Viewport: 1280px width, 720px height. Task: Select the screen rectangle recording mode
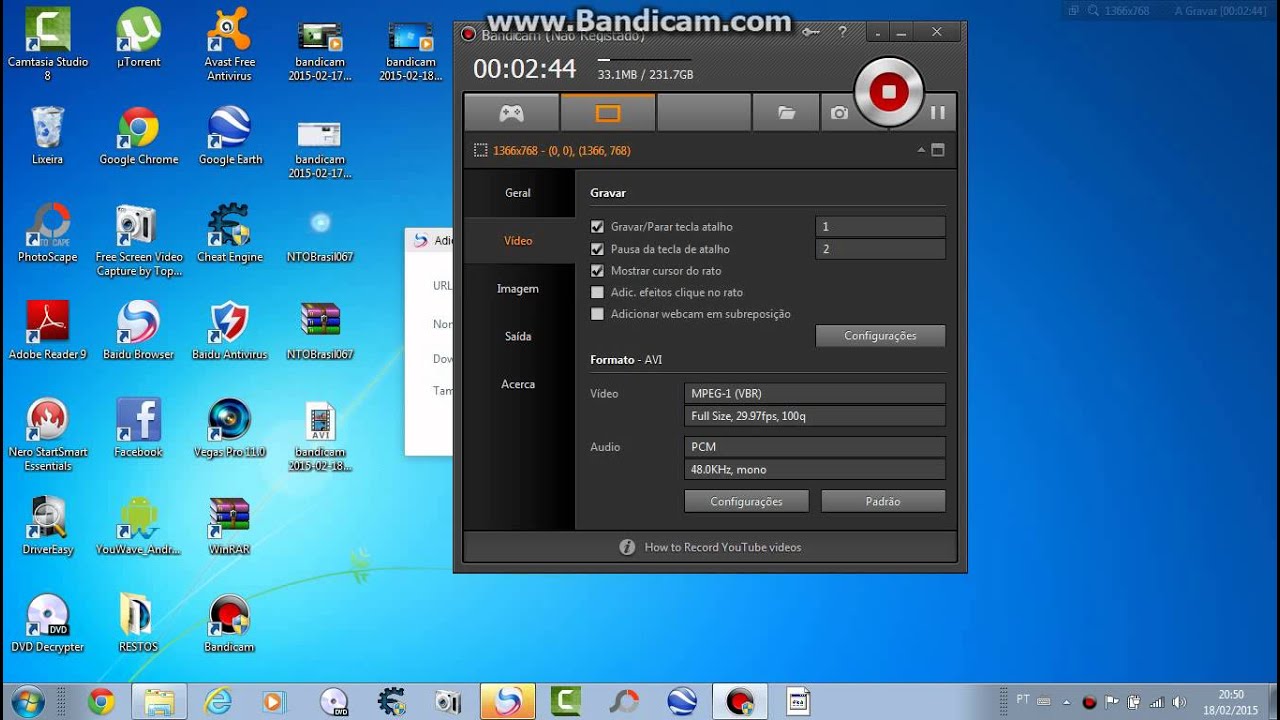pos(607,113)
